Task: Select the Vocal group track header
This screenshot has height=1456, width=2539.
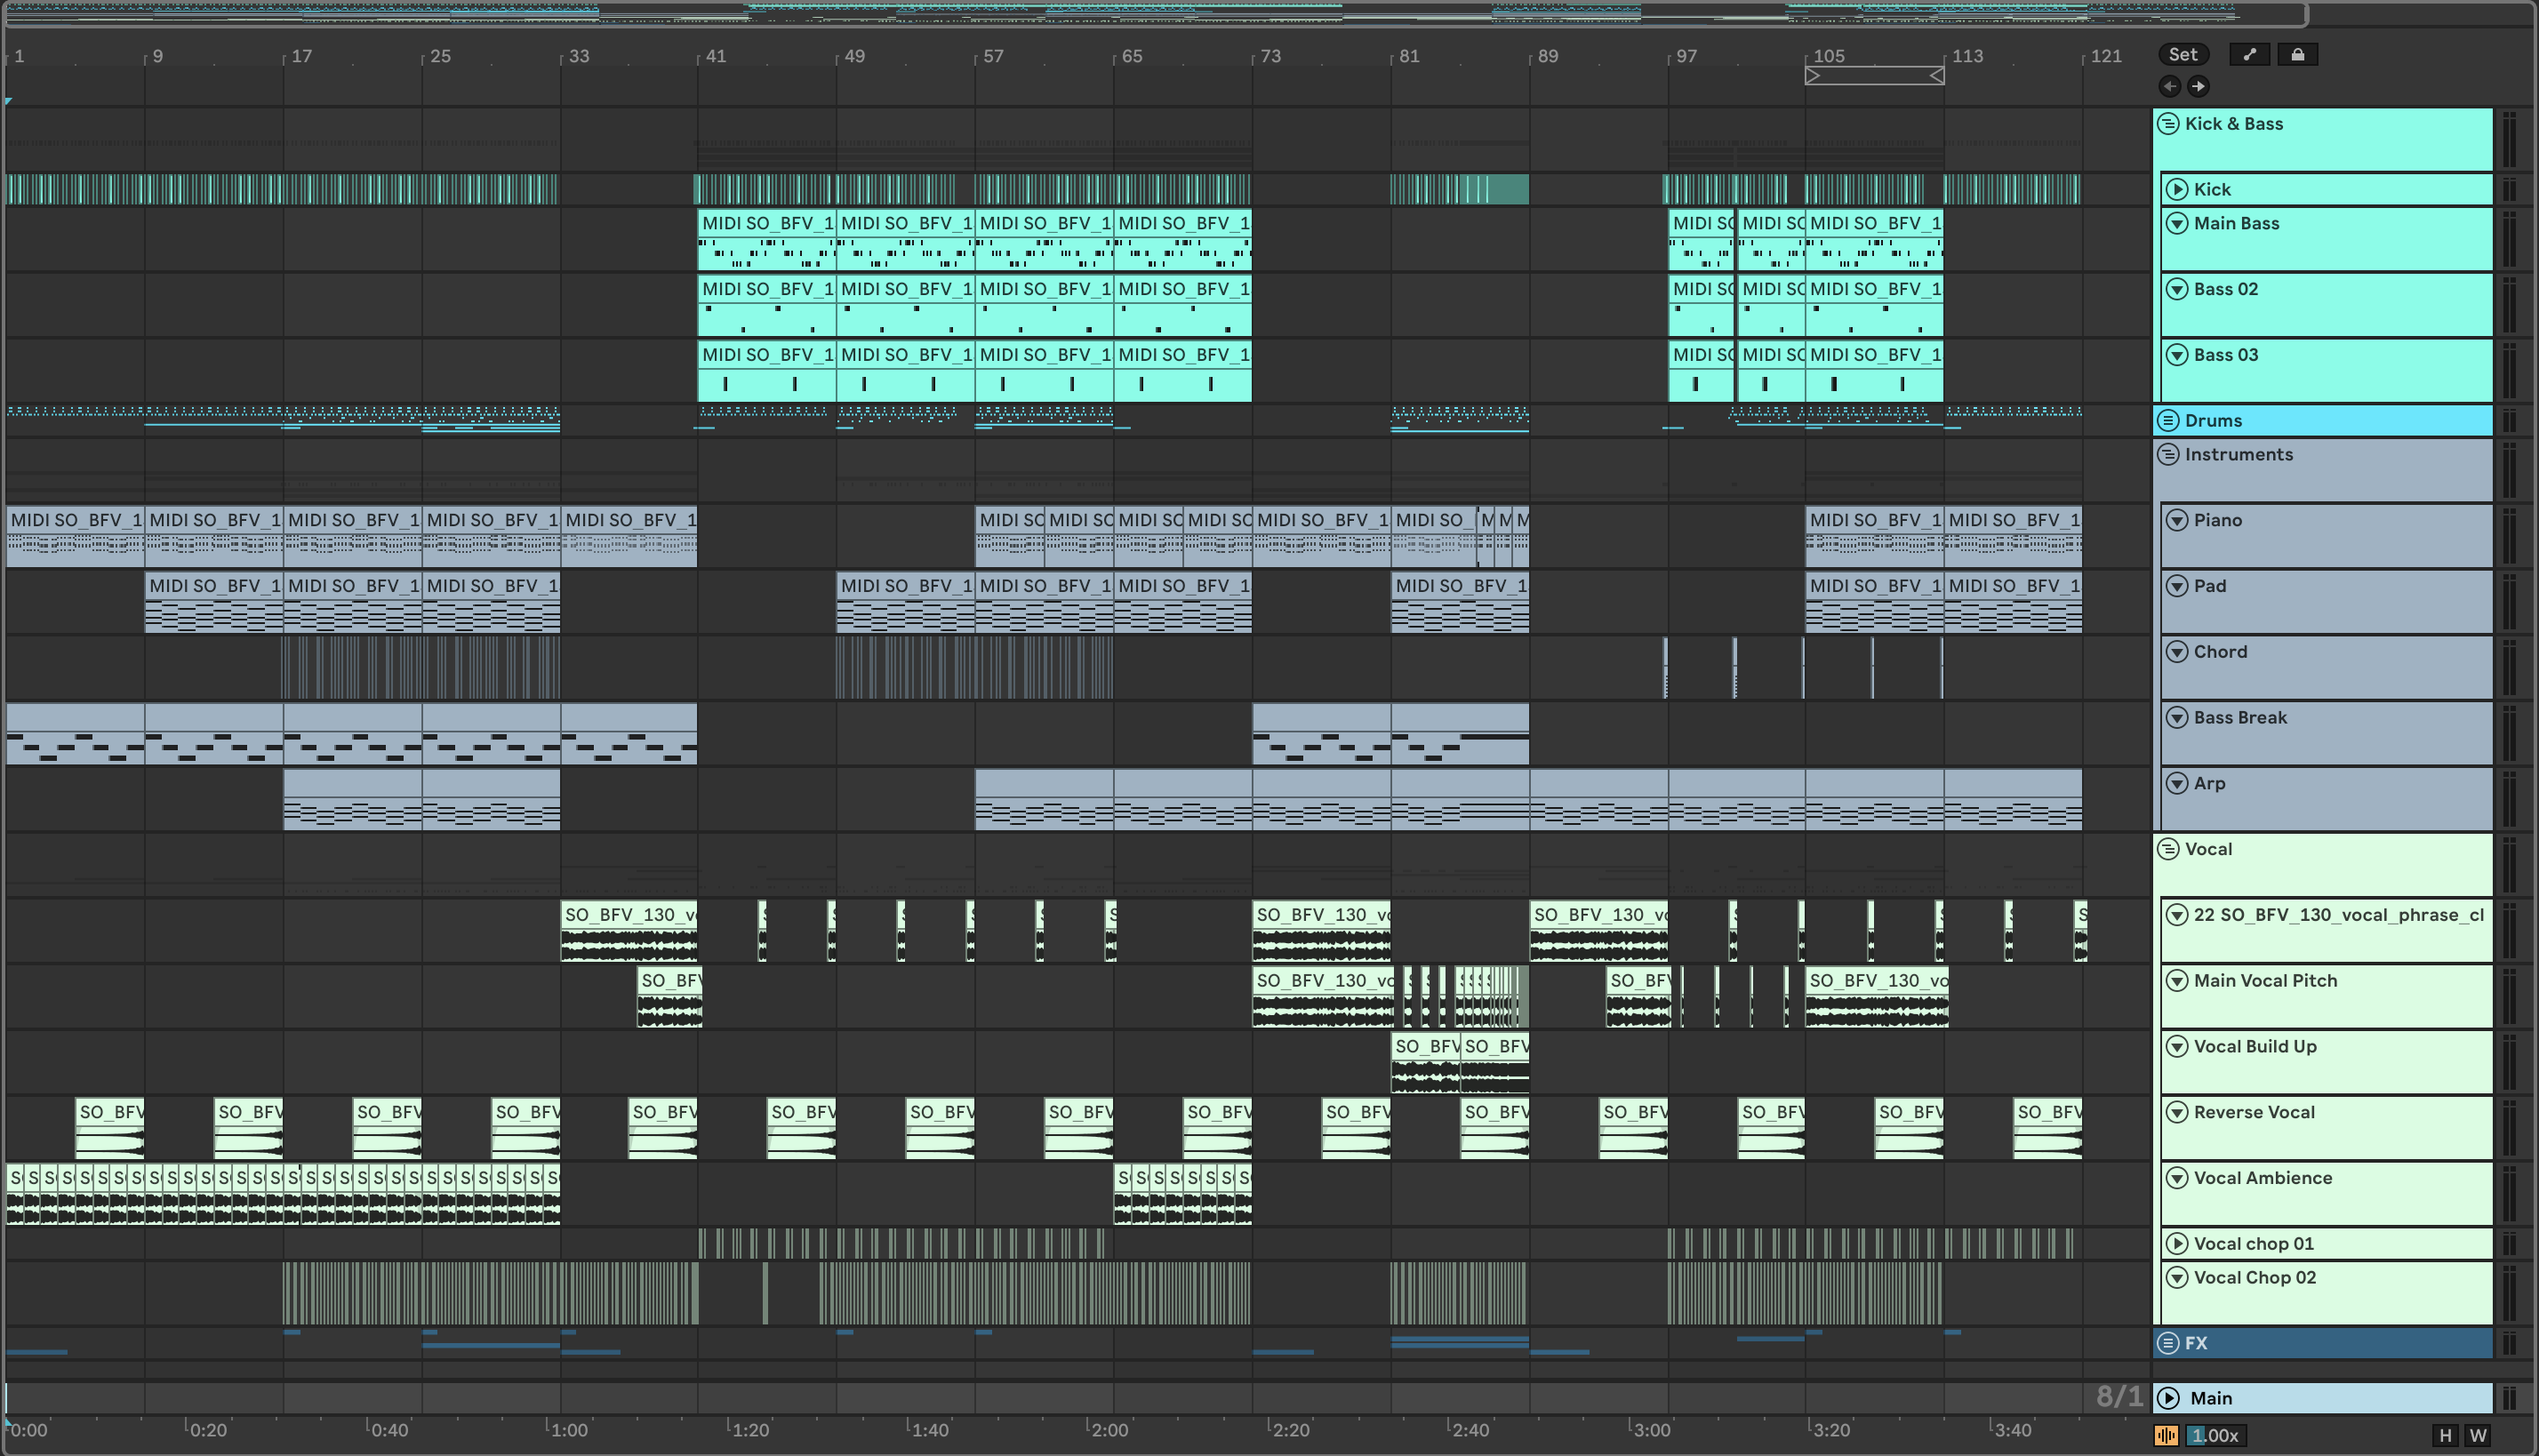Action: tap(2322, 865)
